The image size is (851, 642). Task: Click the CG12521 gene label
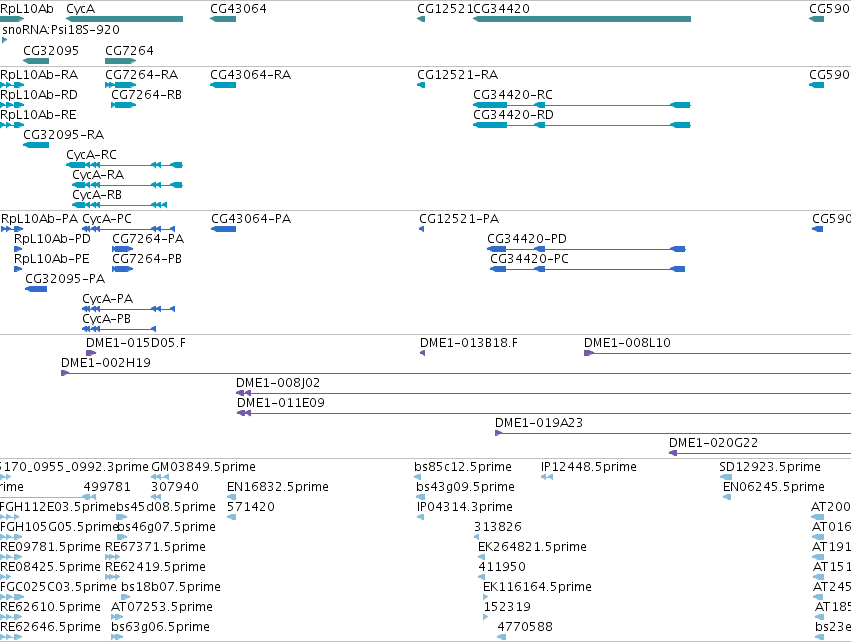click(x=445, y=9)
